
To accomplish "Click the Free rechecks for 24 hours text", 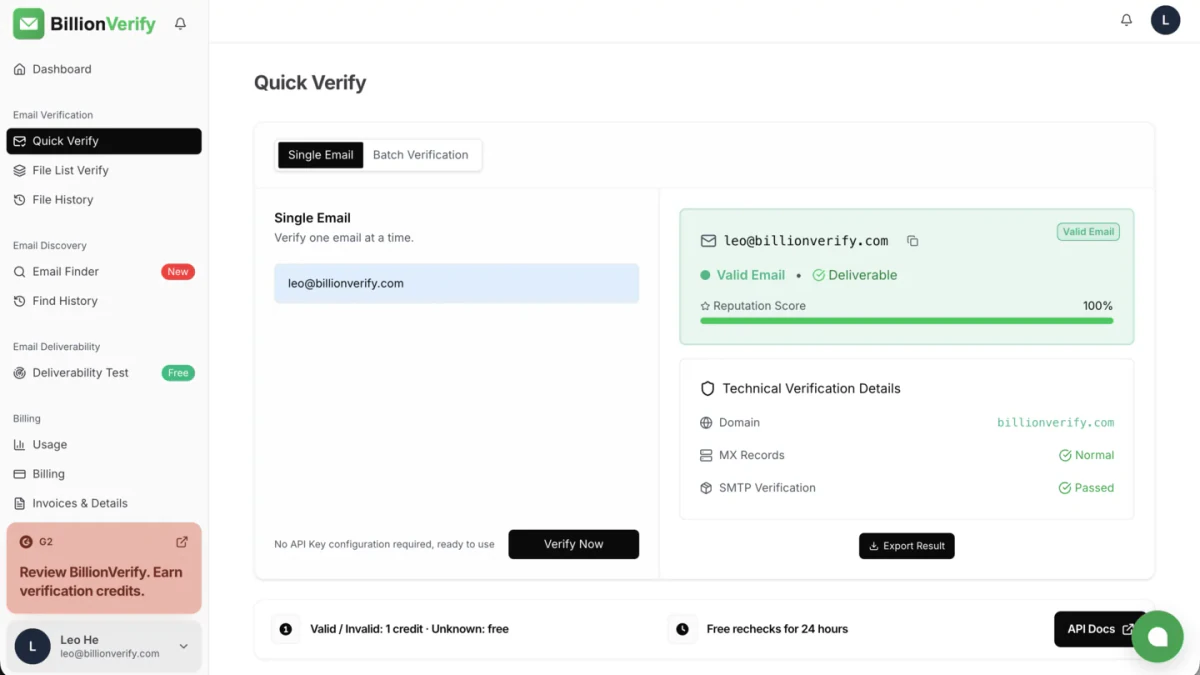I will click(777, 629).
